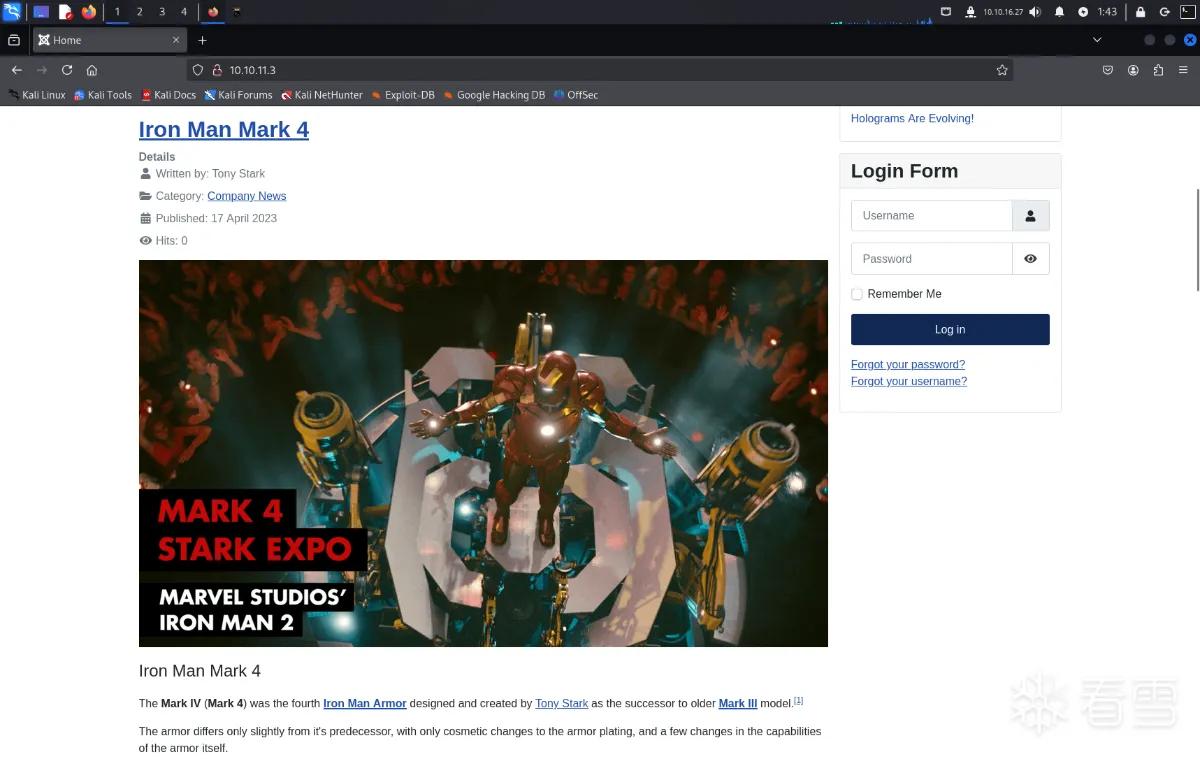Screen dimensions: 1200x759
Task: Click the Published: 17 April 2023 text
Action: coord(216,218)
